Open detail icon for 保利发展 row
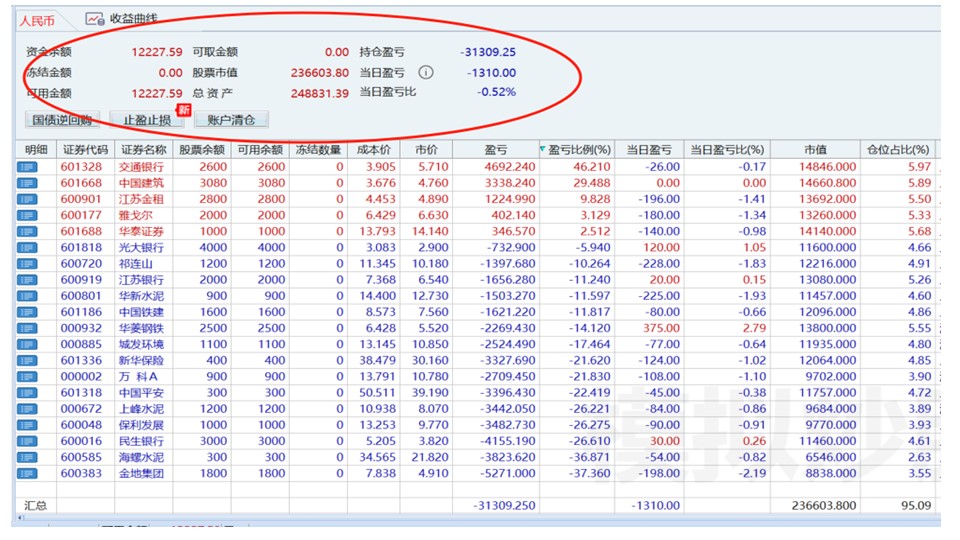Screen dimensions: 960x540 (27, 425)
